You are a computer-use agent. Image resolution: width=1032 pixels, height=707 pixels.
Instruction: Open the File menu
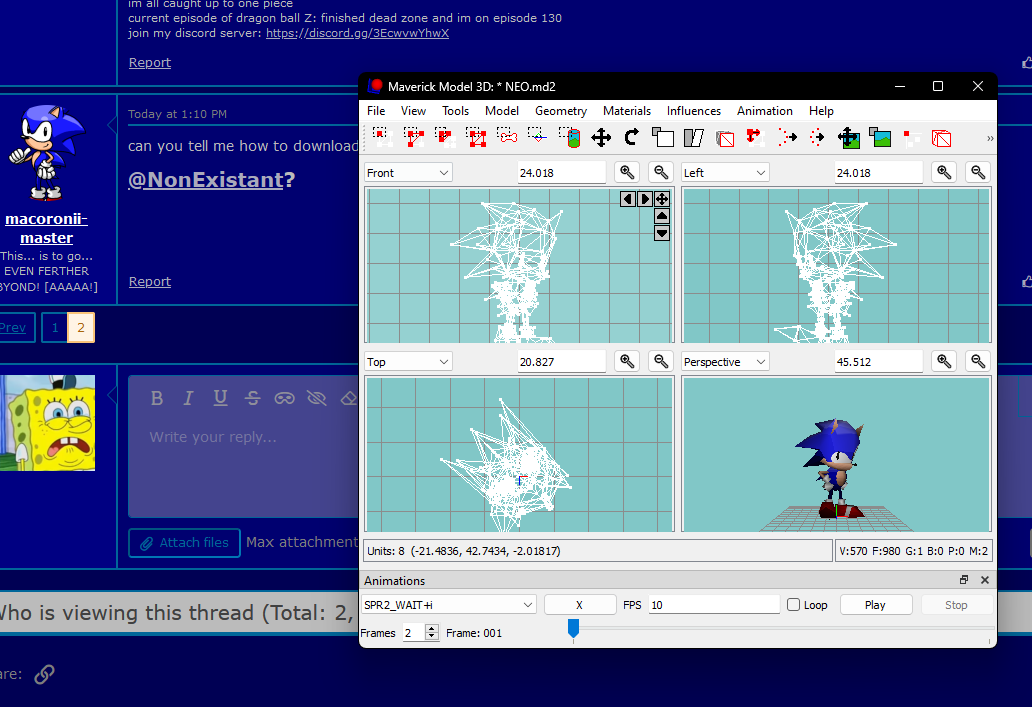[376, 111]
